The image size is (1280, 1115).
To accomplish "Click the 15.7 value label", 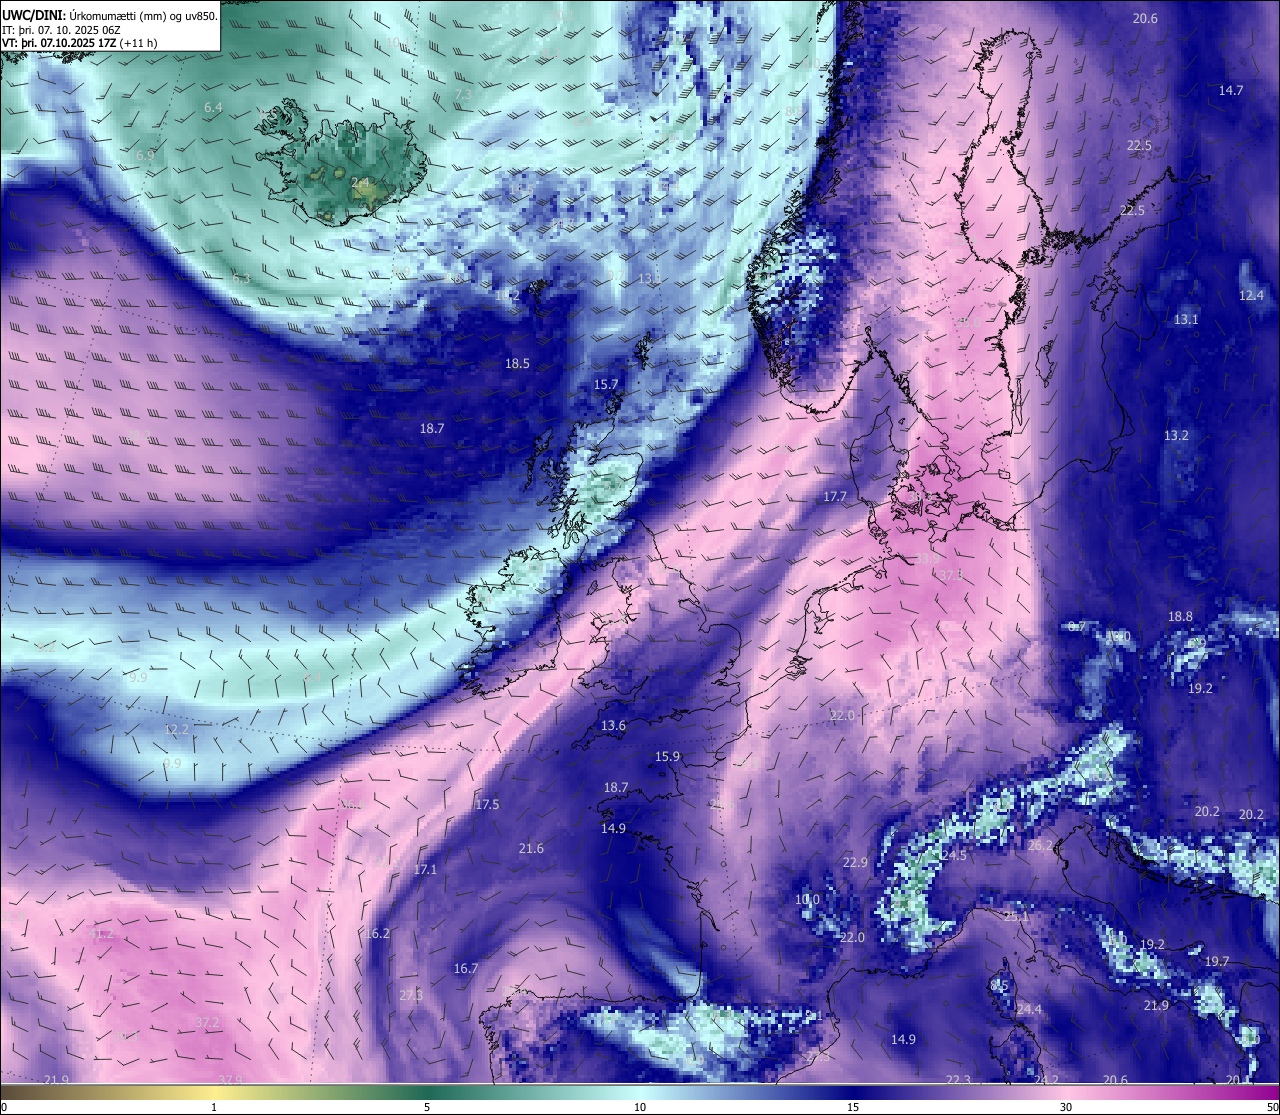I will (606, 384).
